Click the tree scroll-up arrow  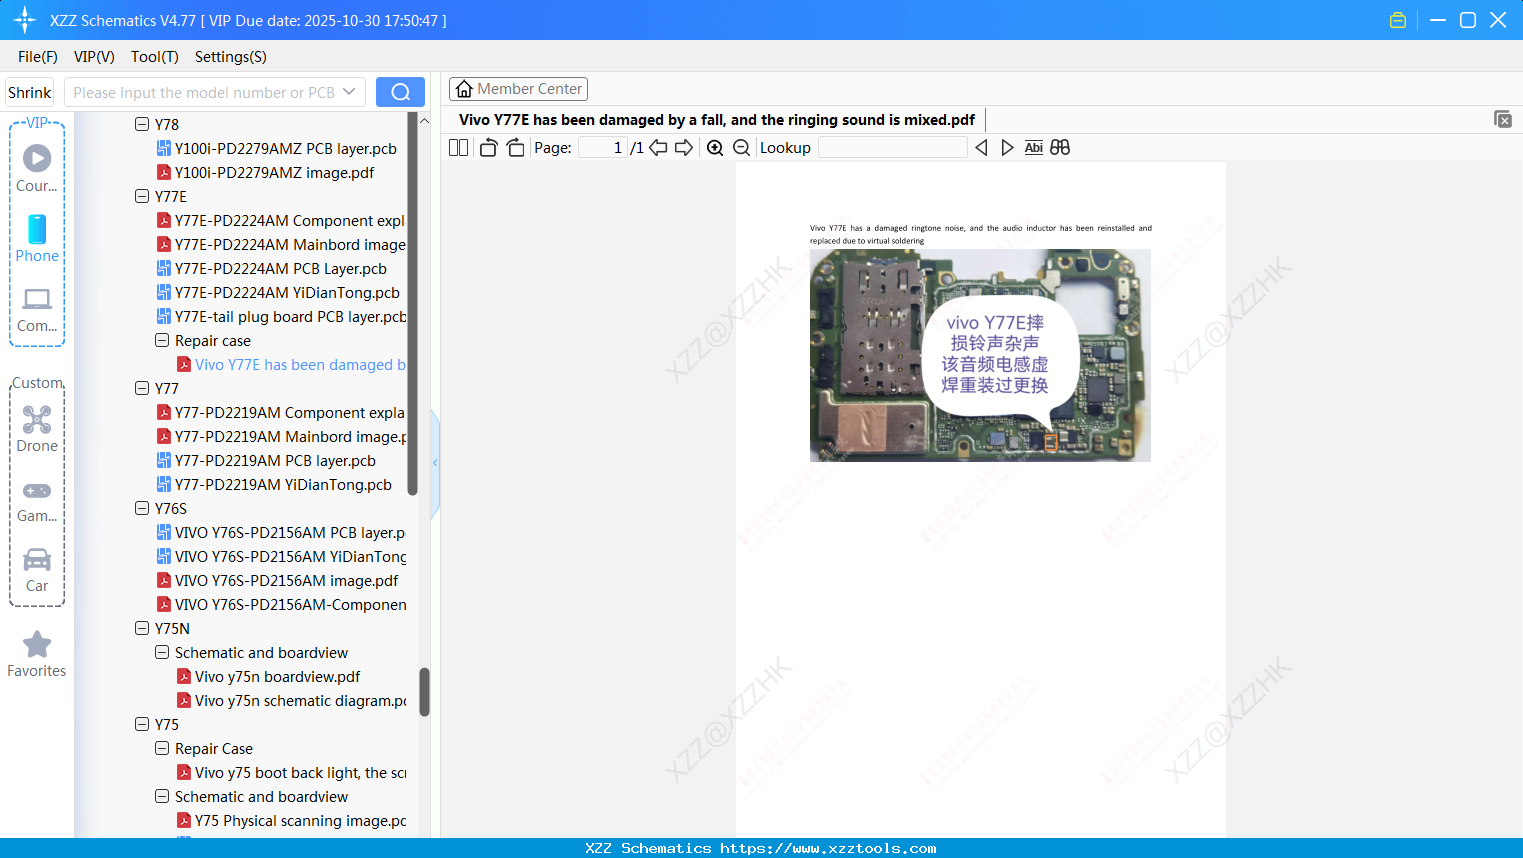(424, 120)
